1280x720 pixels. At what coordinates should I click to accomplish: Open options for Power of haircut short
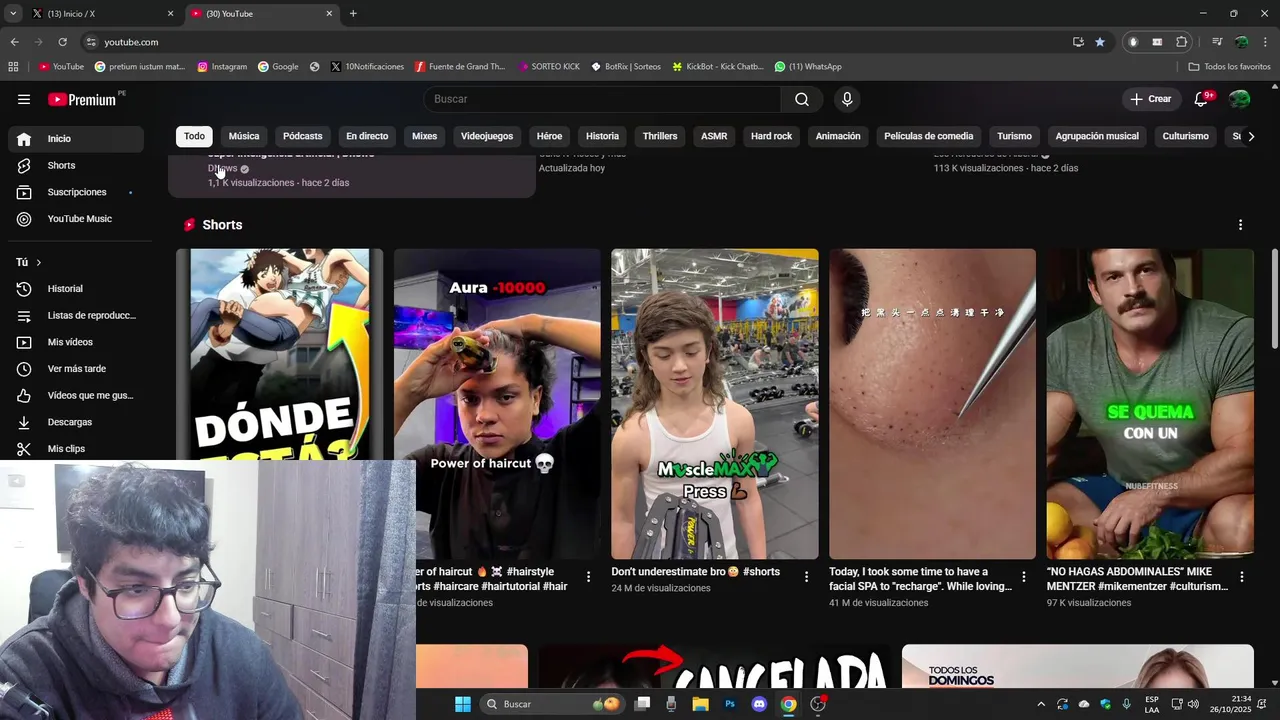tap(588, 577)
